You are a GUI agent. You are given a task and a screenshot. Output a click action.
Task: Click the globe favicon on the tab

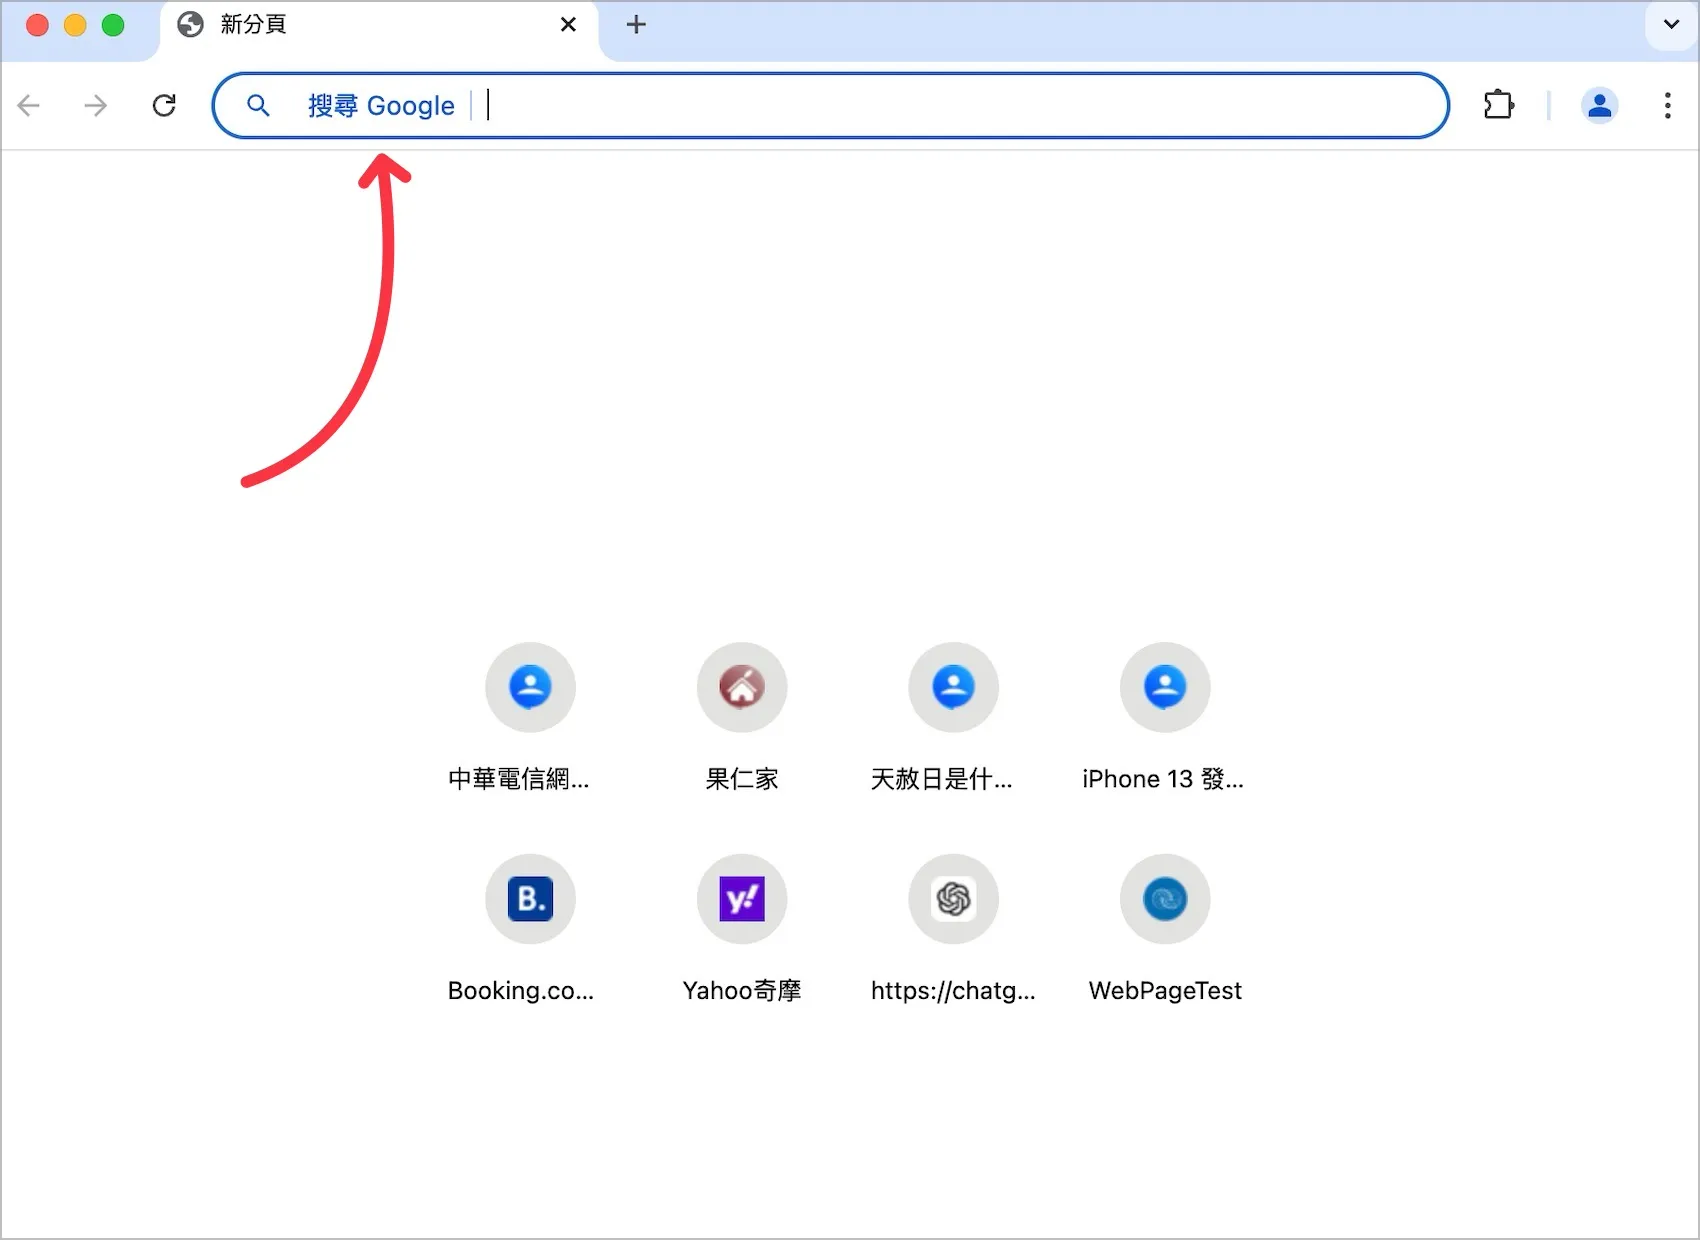(190, 25)
